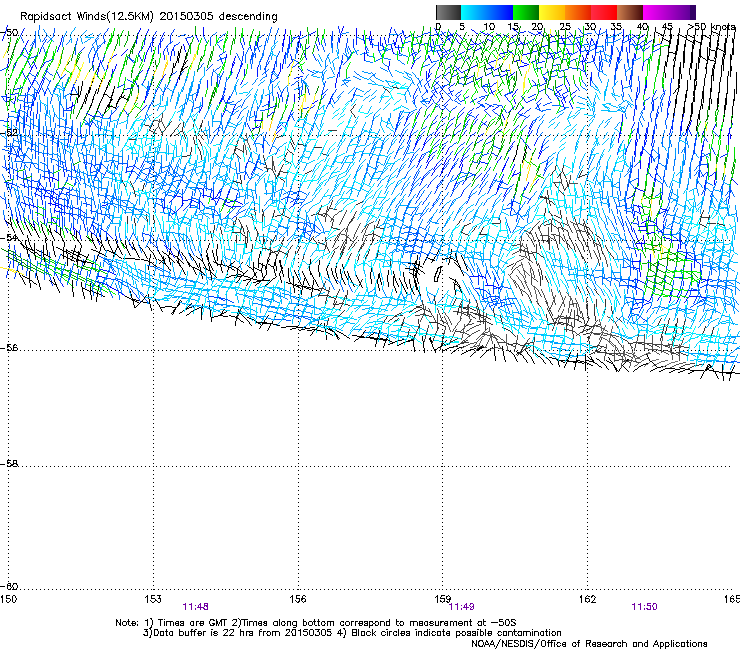Click the legend label '25'

click(x=565, y=27)
